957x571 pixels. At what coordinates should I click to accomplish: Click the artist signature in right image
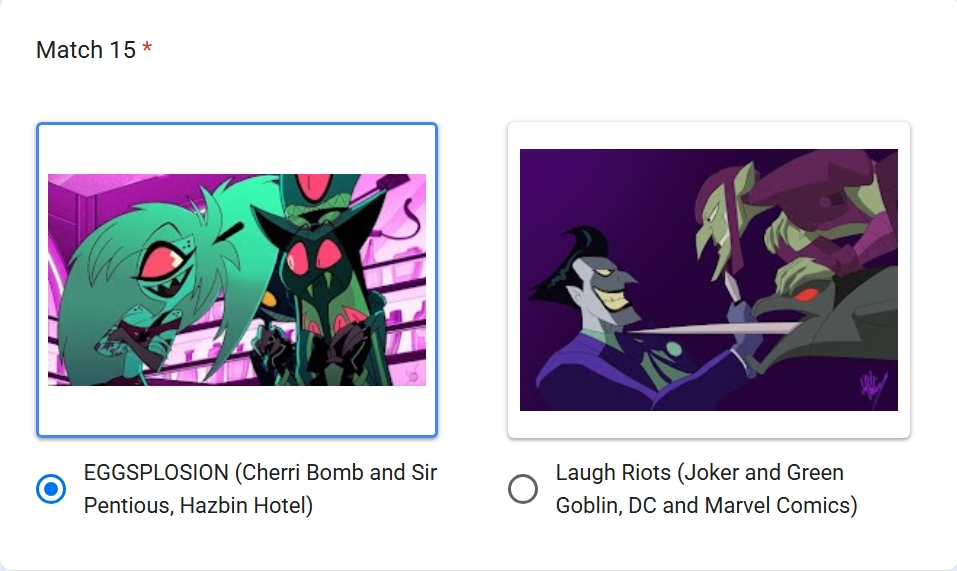tap(869, 387)
